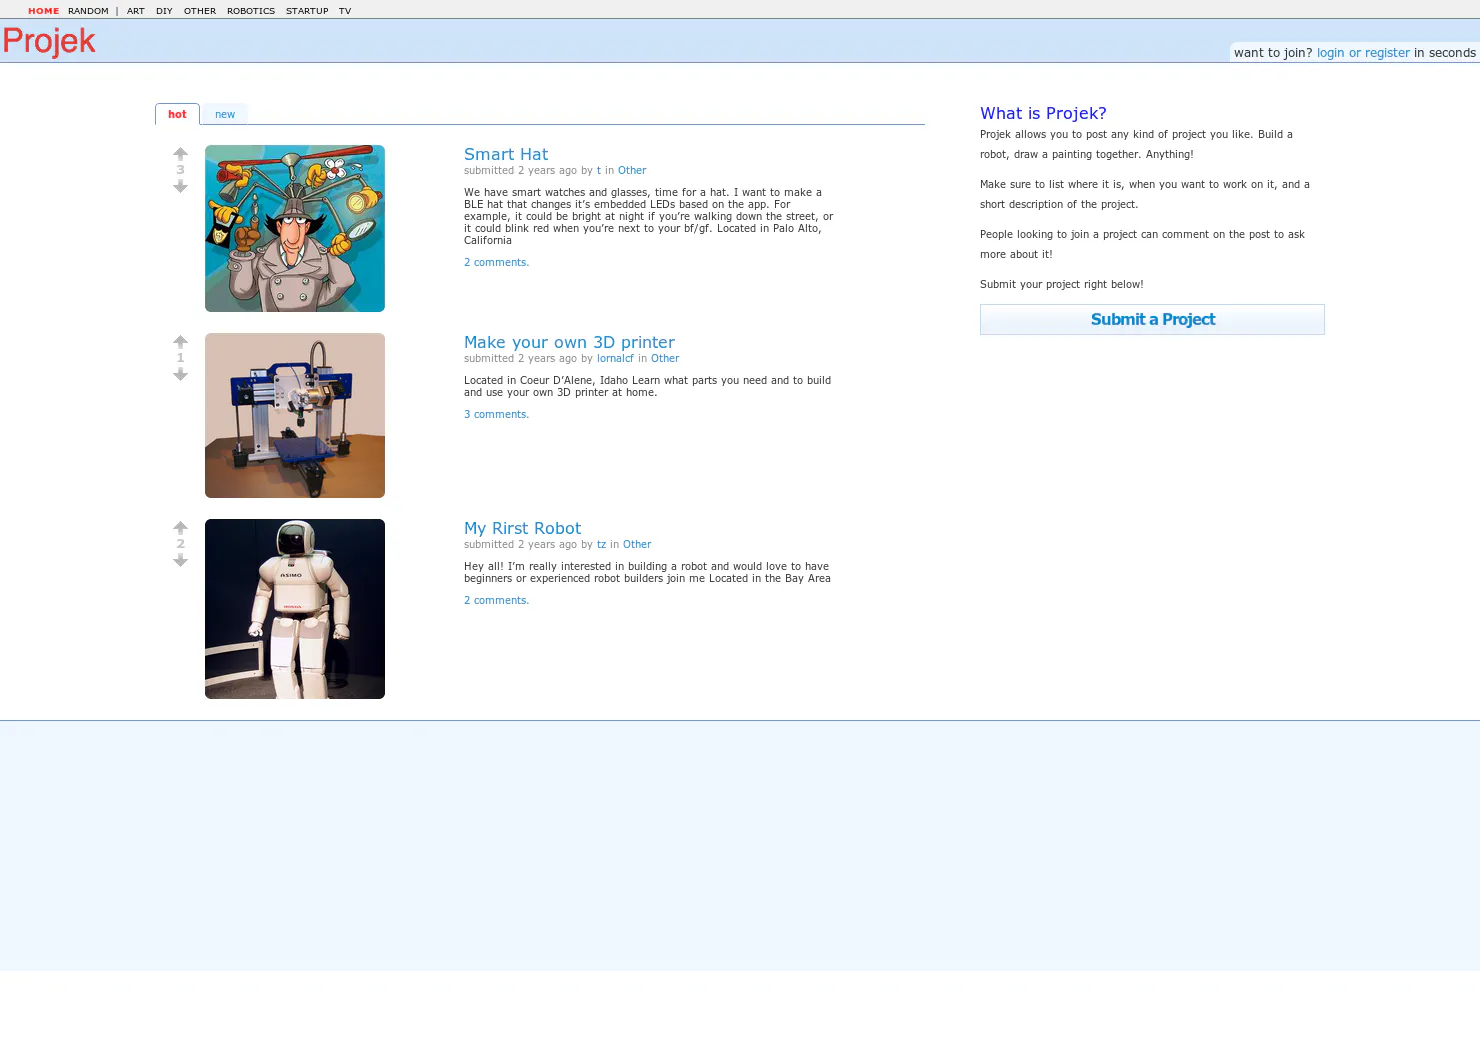Open the RANDOM navigation link
This screenshot has height=1037, width=1480.
(88, 11)
